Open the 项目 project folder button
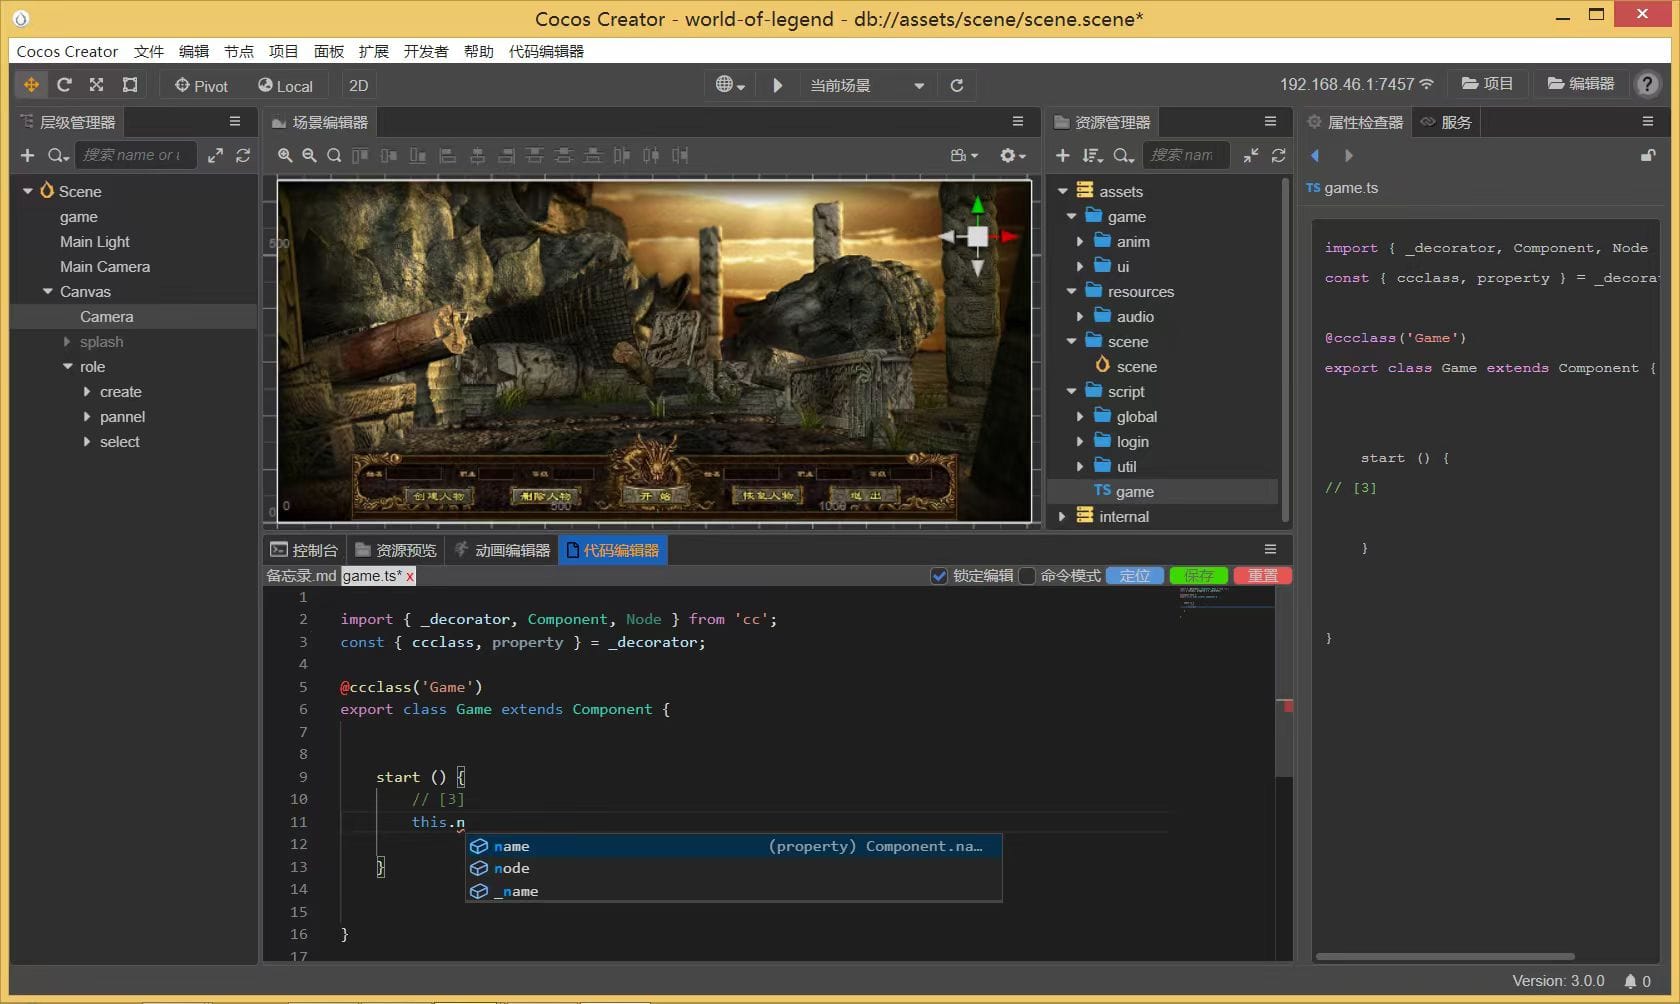This screenshot has width=1680, height=1004. [1488, 84]
